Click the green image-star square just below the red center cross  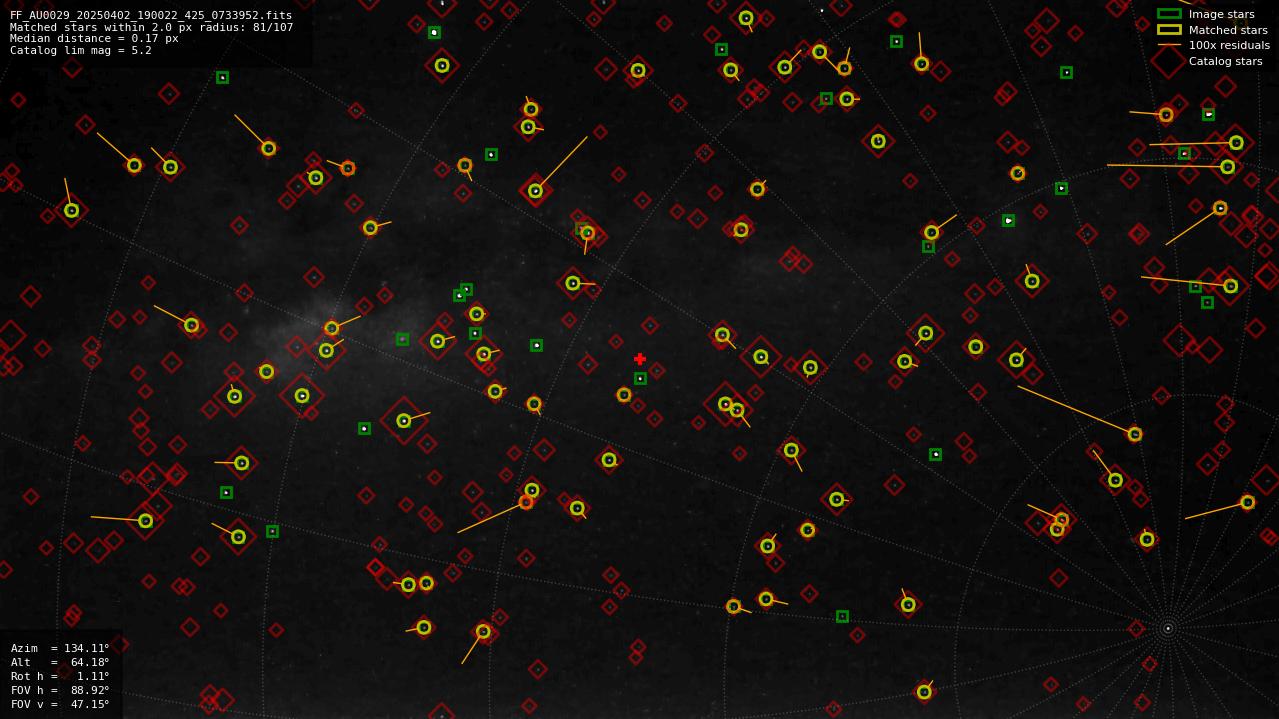(640, 379)
